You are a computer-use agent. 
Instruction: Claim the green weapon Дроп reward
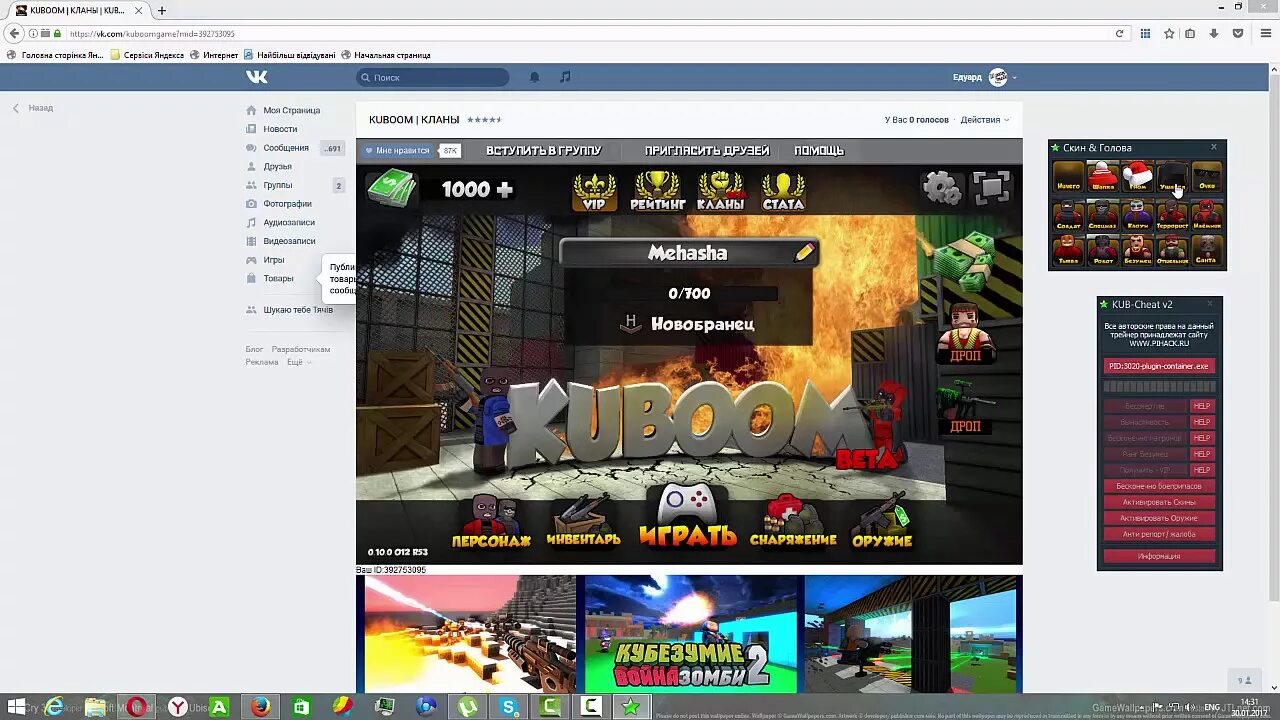(x=964, y=407)
